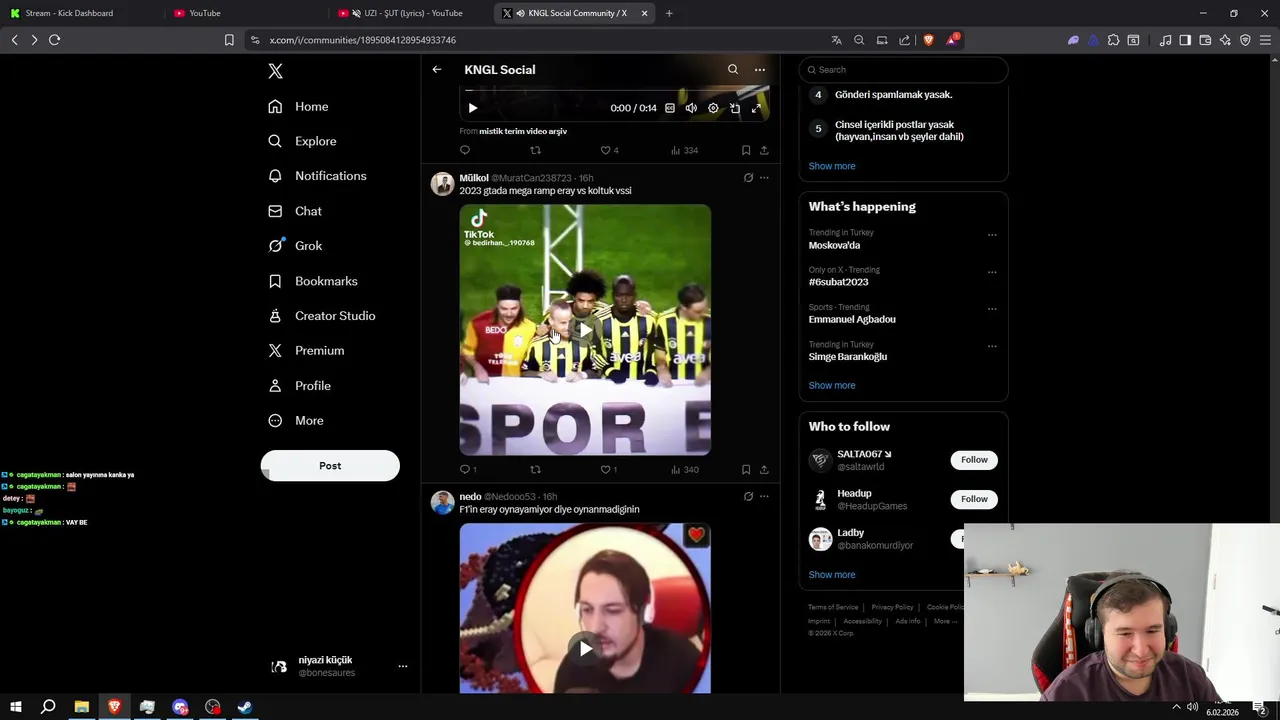View analytics showing 340 views
Screen dimensions: 1280x720
pyautogui.click(x=684, y=469)
